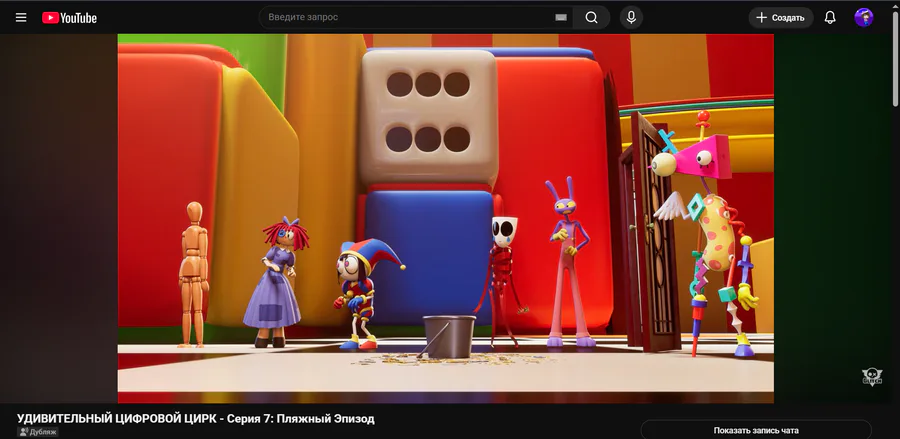The image size is (900, 439).
Task: Click the magnifier search button
Action: click(591, 17)
